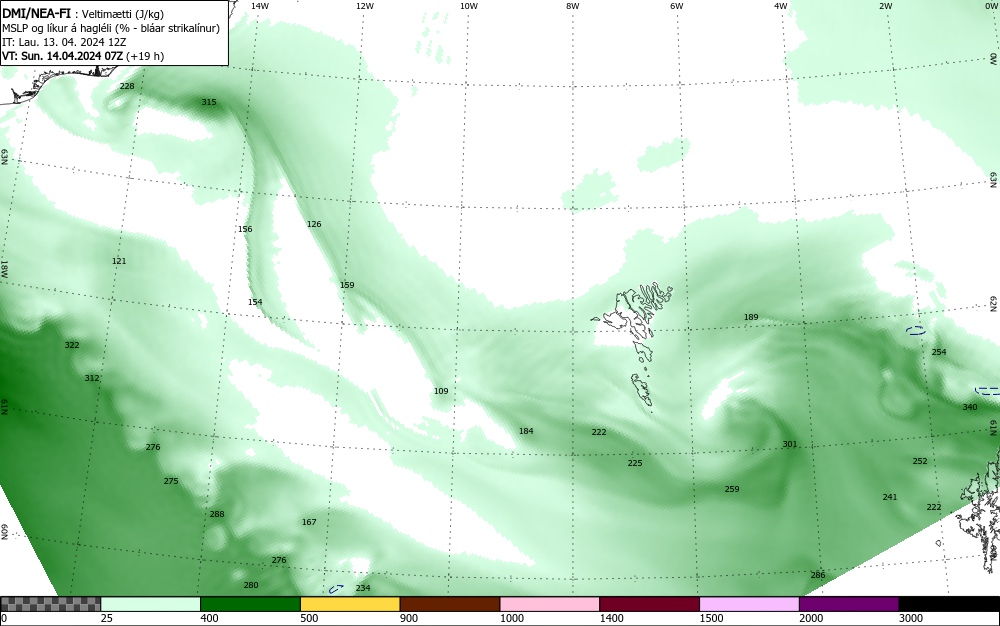Click the dark green 400-500 legend swatch
This screenshot has width=1000, height=626.
point(250,604)
